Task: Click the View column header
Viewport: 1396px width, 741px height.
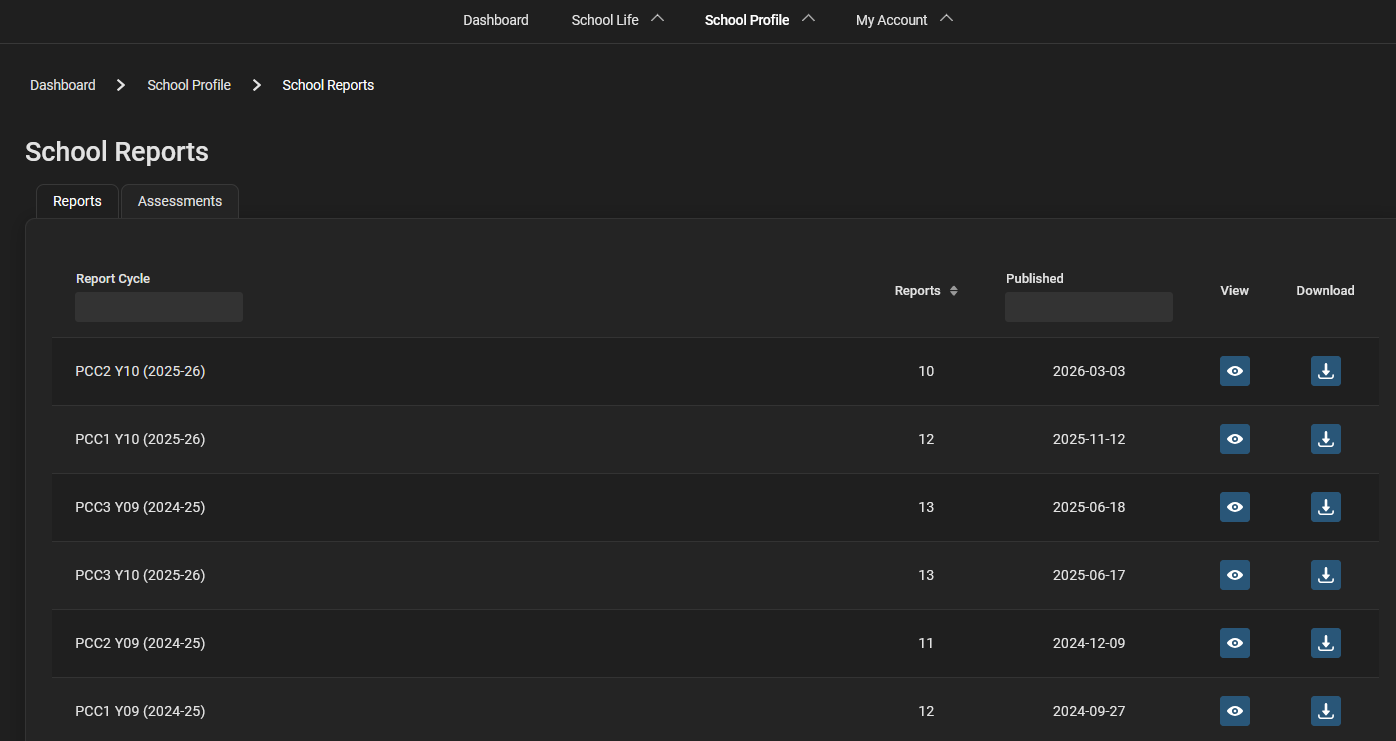Action: point(1235,291)
